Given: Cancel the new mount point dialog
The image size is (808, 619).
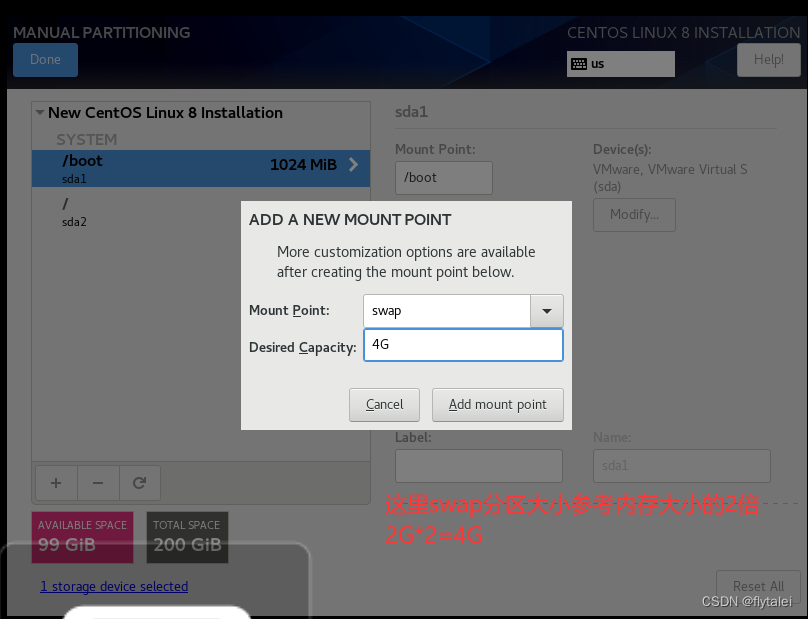Looking at the screenshot, I should click(384, 405).
